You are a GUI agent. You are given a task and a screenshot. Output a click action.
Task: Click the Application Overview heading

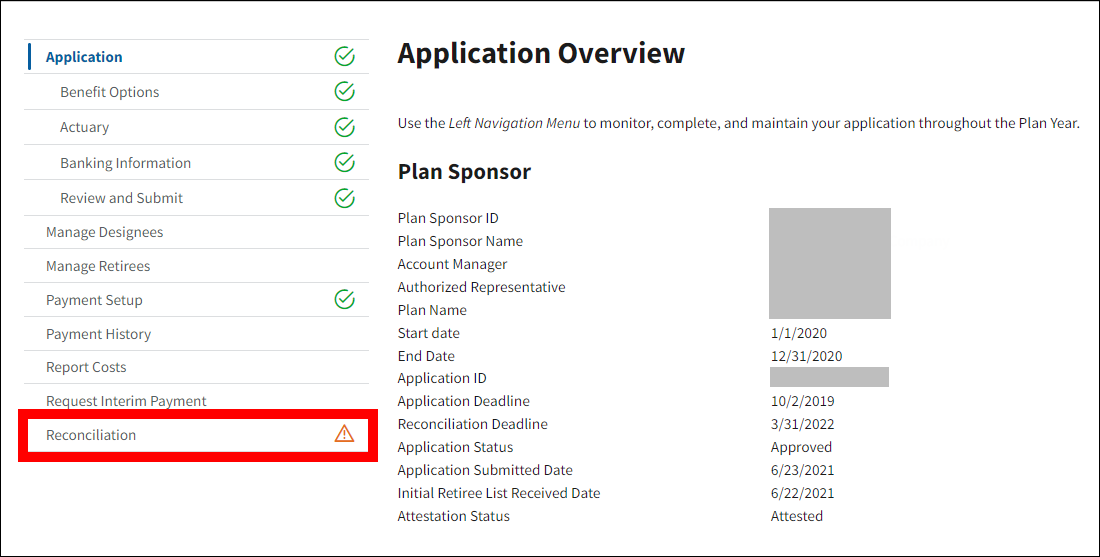point(541,54)
